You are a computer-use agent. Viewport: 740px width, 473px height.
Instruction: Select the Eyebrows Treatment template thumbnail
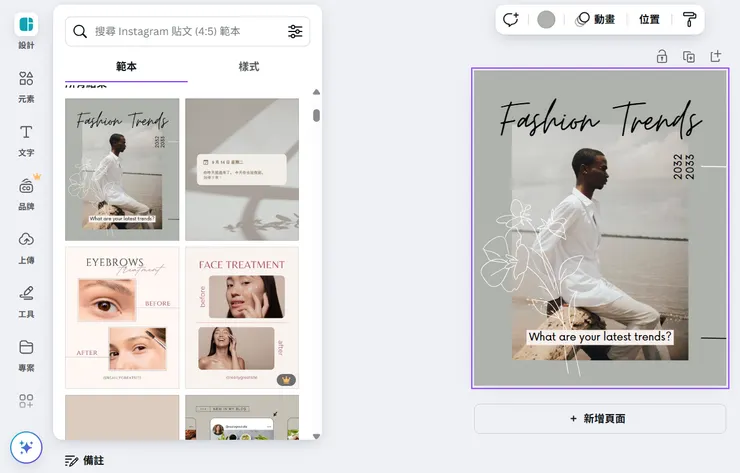(122, 318)
